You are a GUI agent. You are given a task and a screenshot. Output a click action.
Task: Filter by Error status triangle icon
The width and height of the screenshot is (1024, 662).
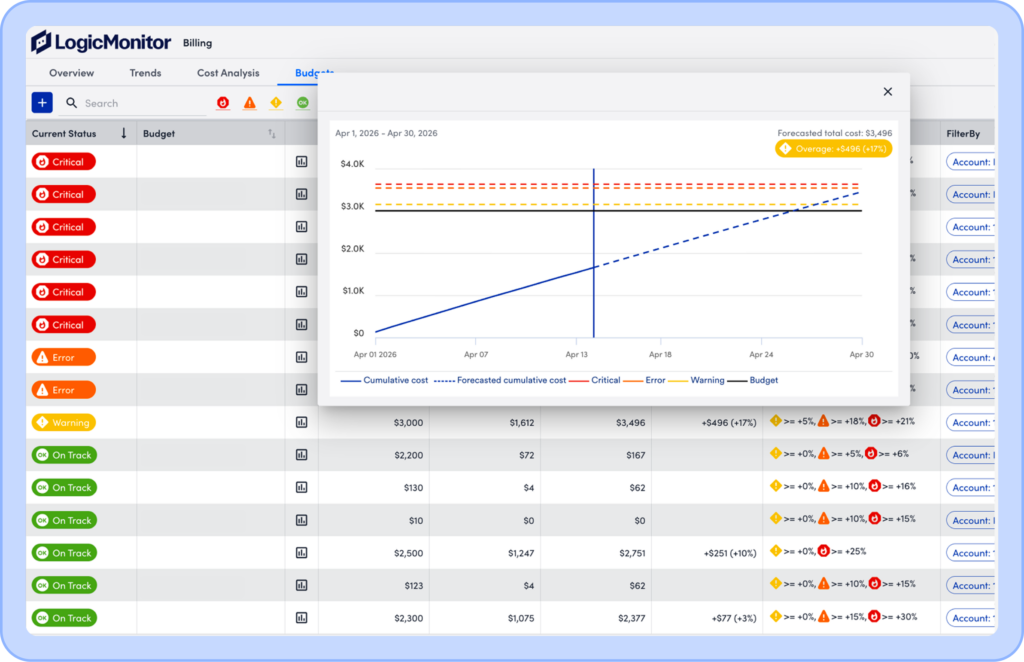pos(249,103)
